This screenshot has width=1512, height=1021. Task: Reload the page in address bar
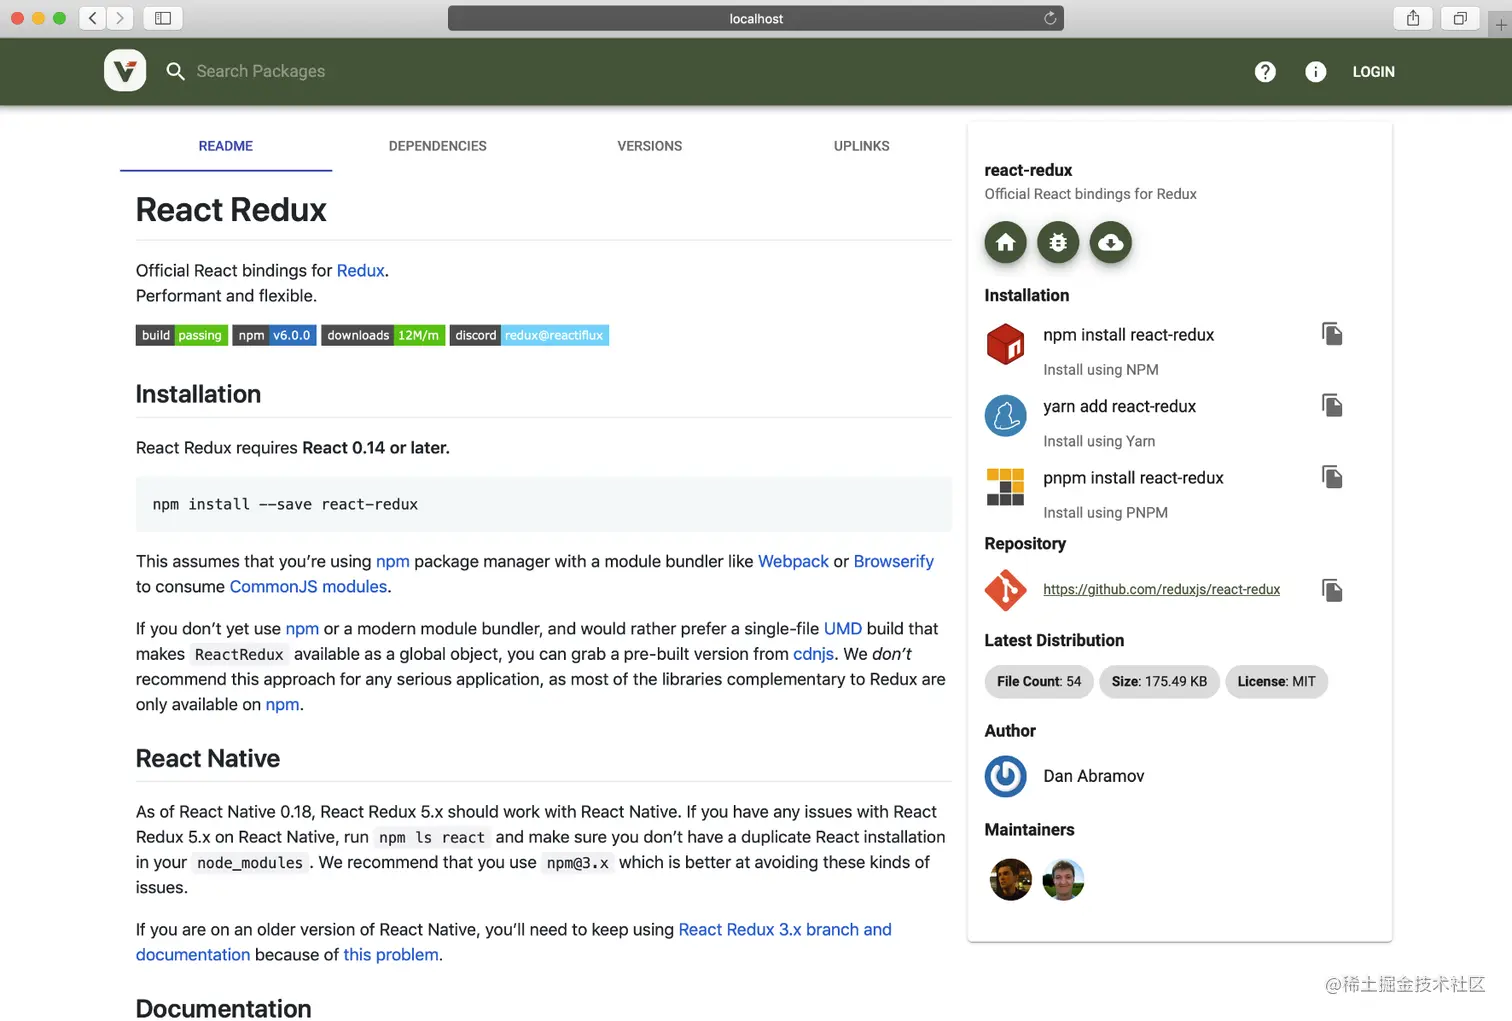[1050, 18]
